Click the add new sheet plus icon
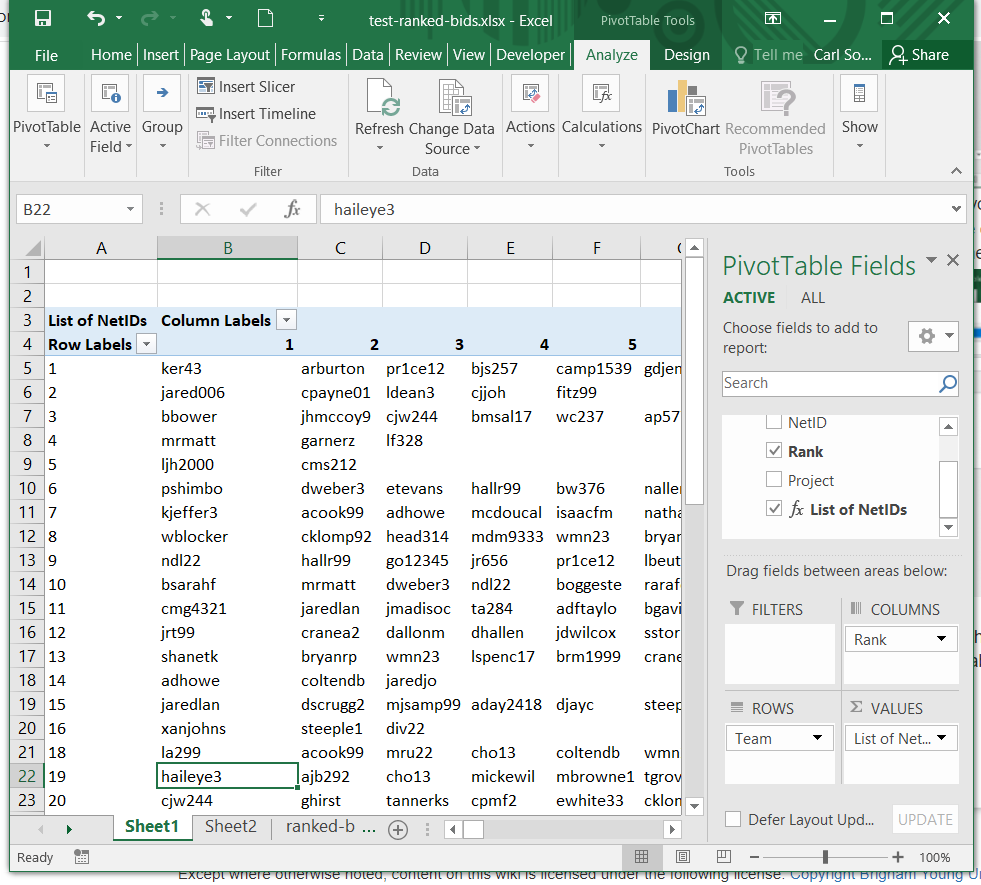 click(398, 829)
